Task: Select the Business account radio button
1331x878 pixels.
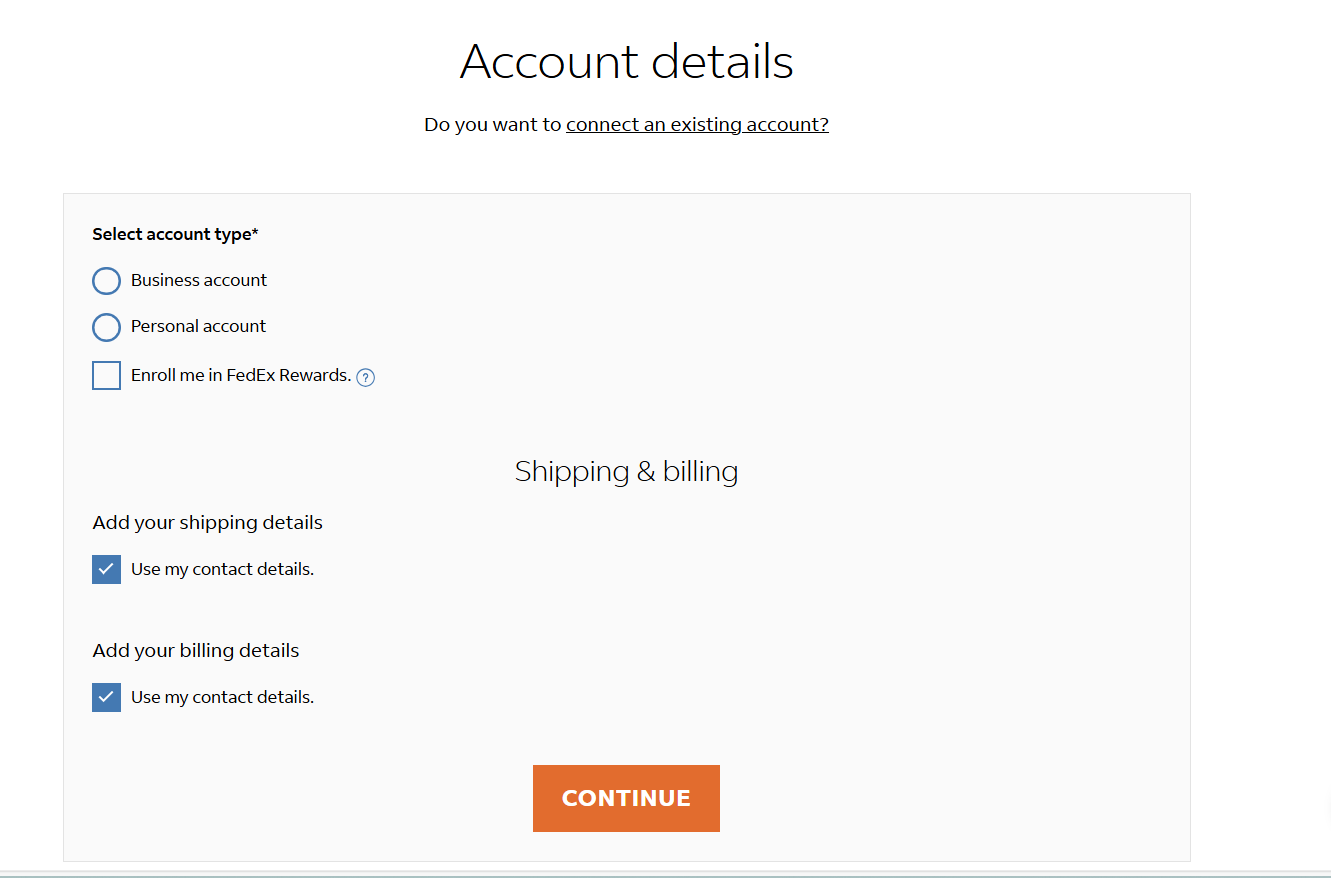Action: (106, 281)
